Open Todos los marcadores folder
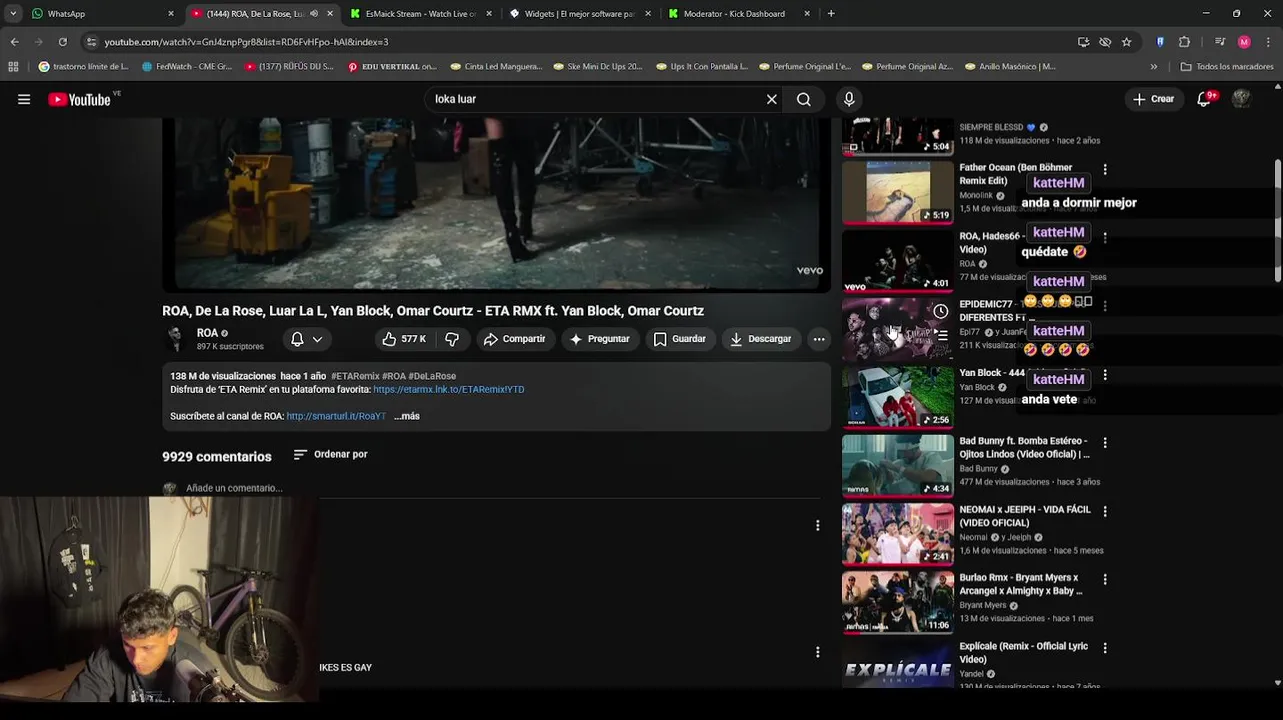Viewport: 1283px width, 720px height. coord(1226,67)
